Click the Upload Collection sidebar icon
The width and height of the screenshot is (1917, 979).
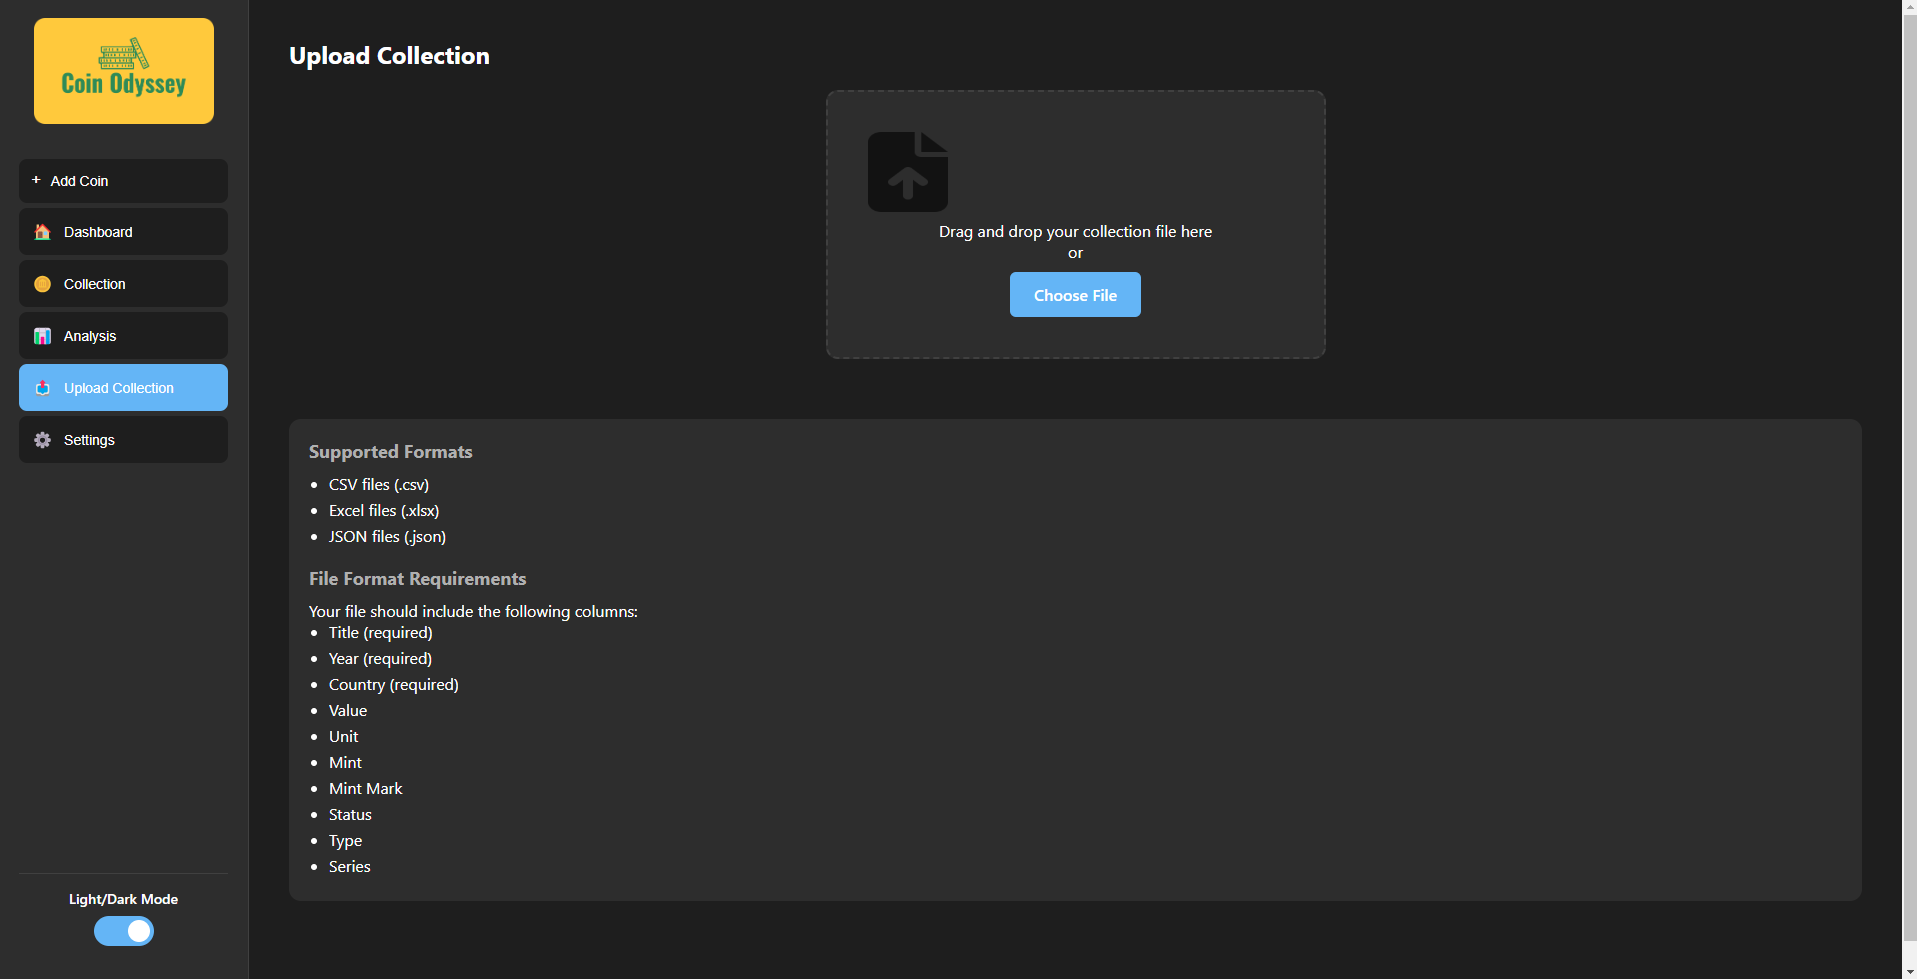point(42,388)
